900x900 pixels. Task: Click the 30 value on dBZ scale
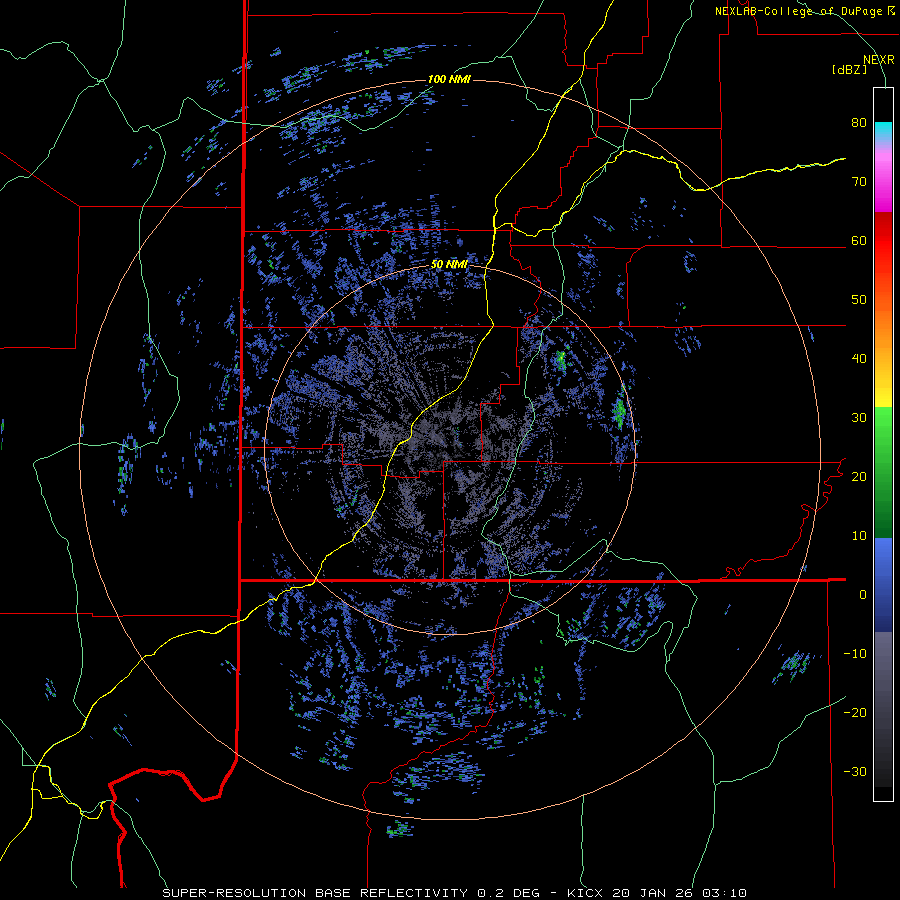click(859, 418)
